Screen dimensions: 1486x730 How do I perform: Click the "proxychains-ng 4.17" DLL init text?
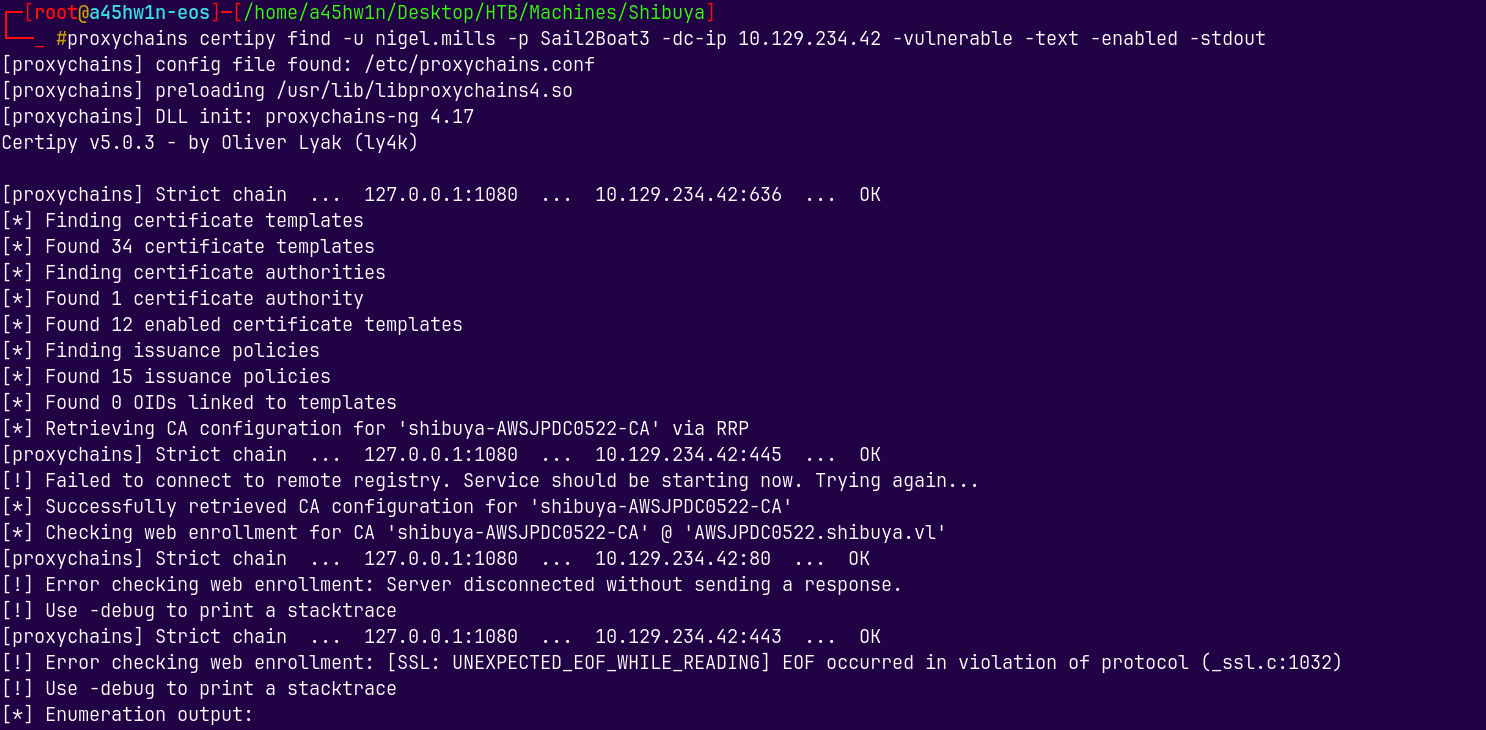pyautogui.click(x=369, y=117)
